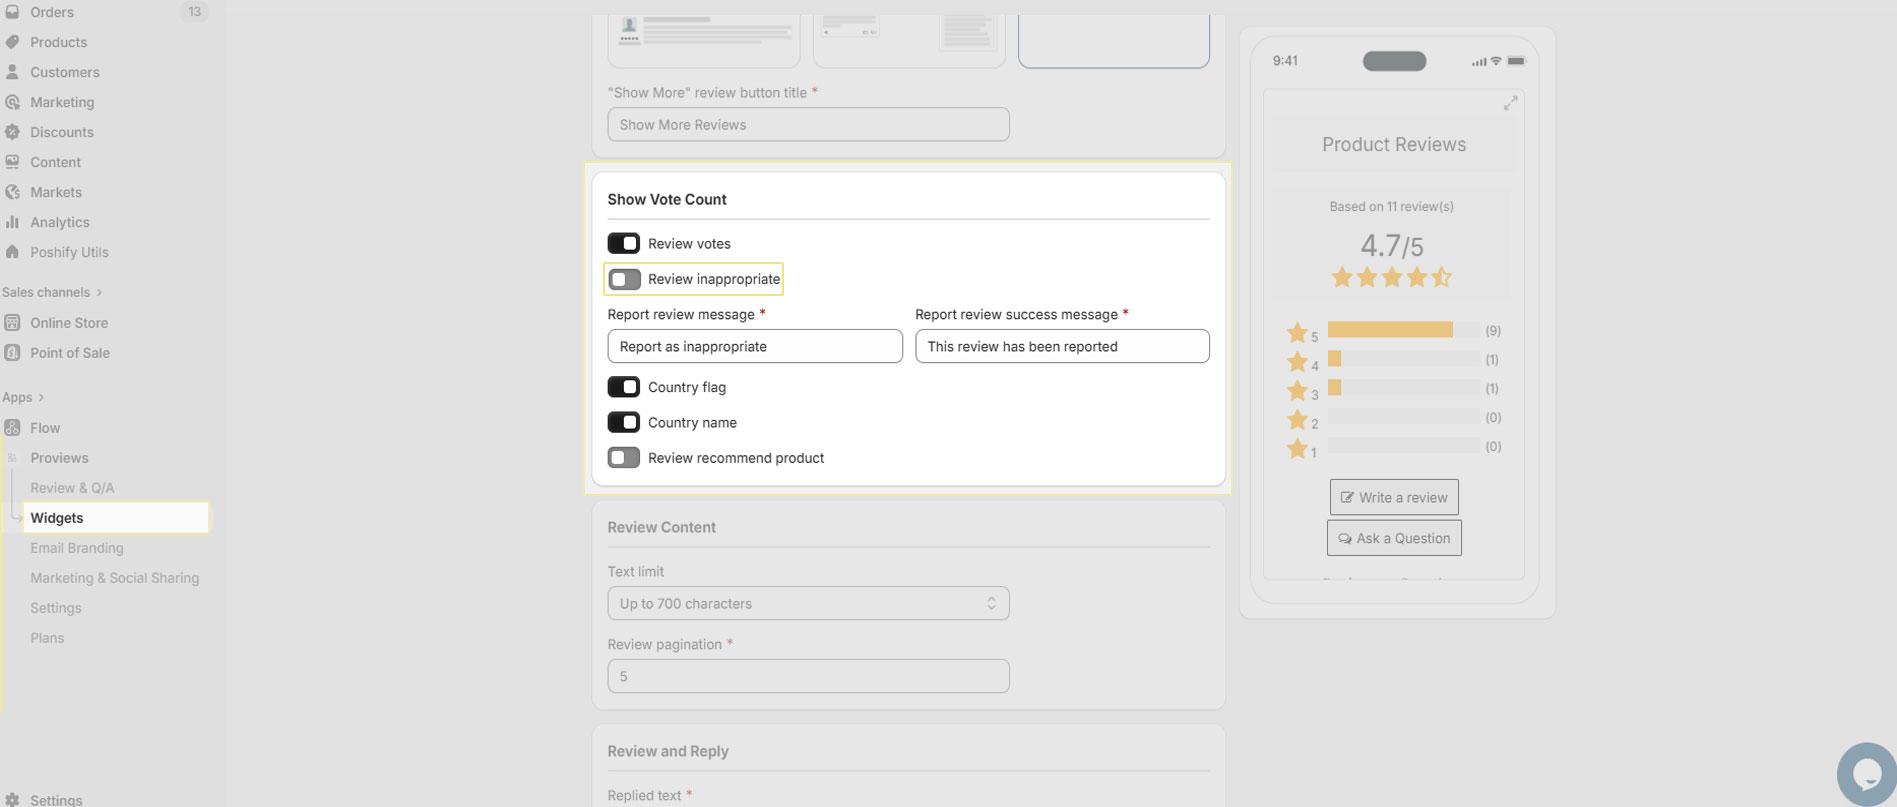Image resolution: width=1897 pixels, height=807 pixels.
Task: Go to Review & Q/A page
Action: pyautogui.click(x=72, y=488)
